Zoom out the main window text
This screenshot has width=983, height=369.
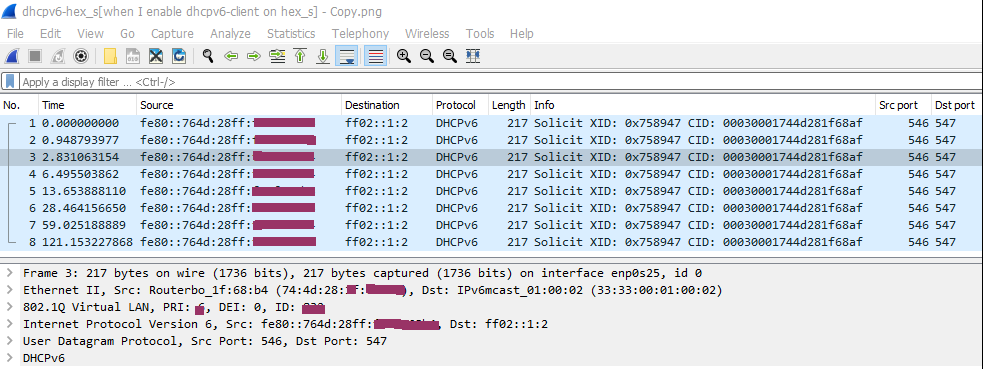pos(427,56)
